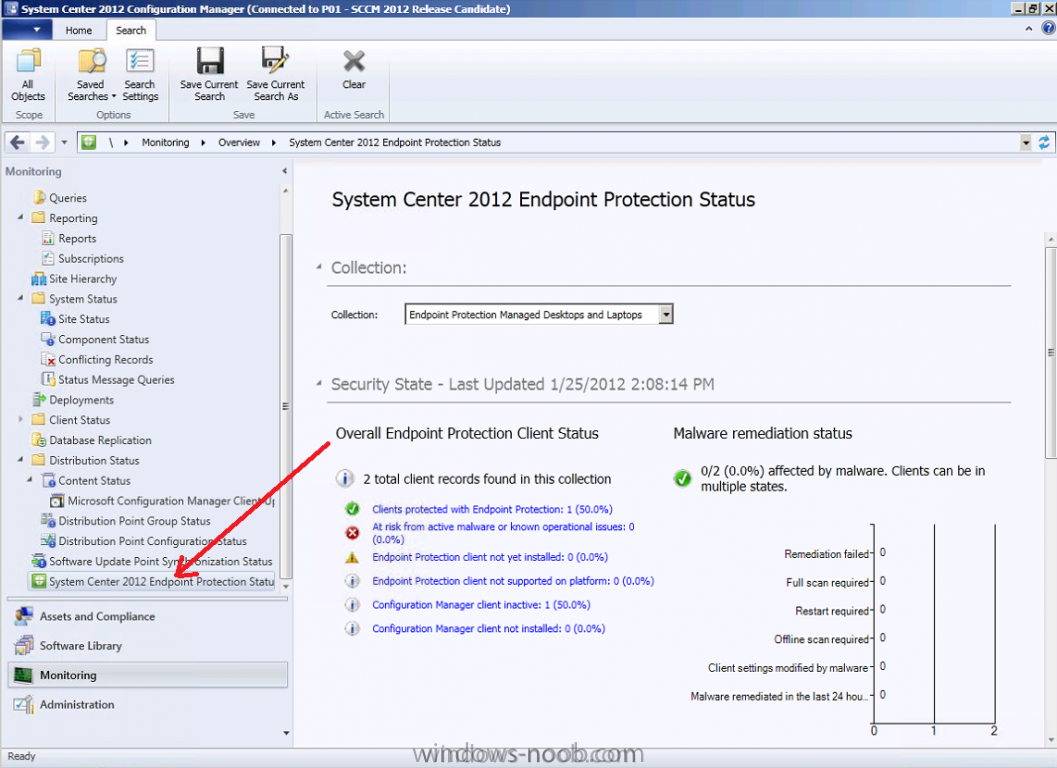
Task: Open the Software Library workspace
Action: click(147, 645)
